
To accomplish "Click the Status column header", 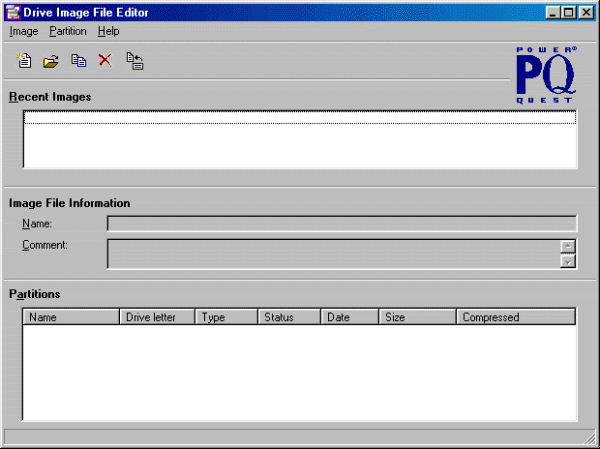I will coord(289,317).
